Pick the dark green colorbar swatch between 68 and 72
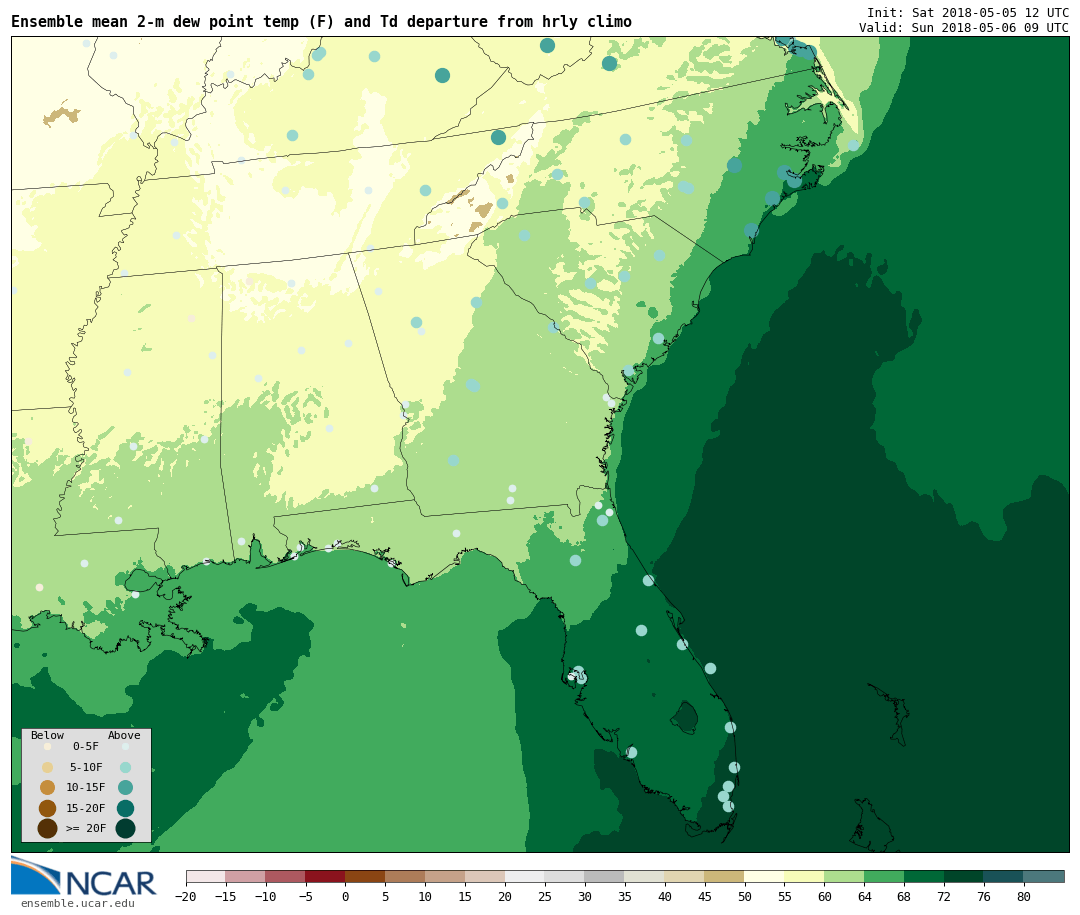The width and height of the screenshot is (1080, 915). point(924,877)
